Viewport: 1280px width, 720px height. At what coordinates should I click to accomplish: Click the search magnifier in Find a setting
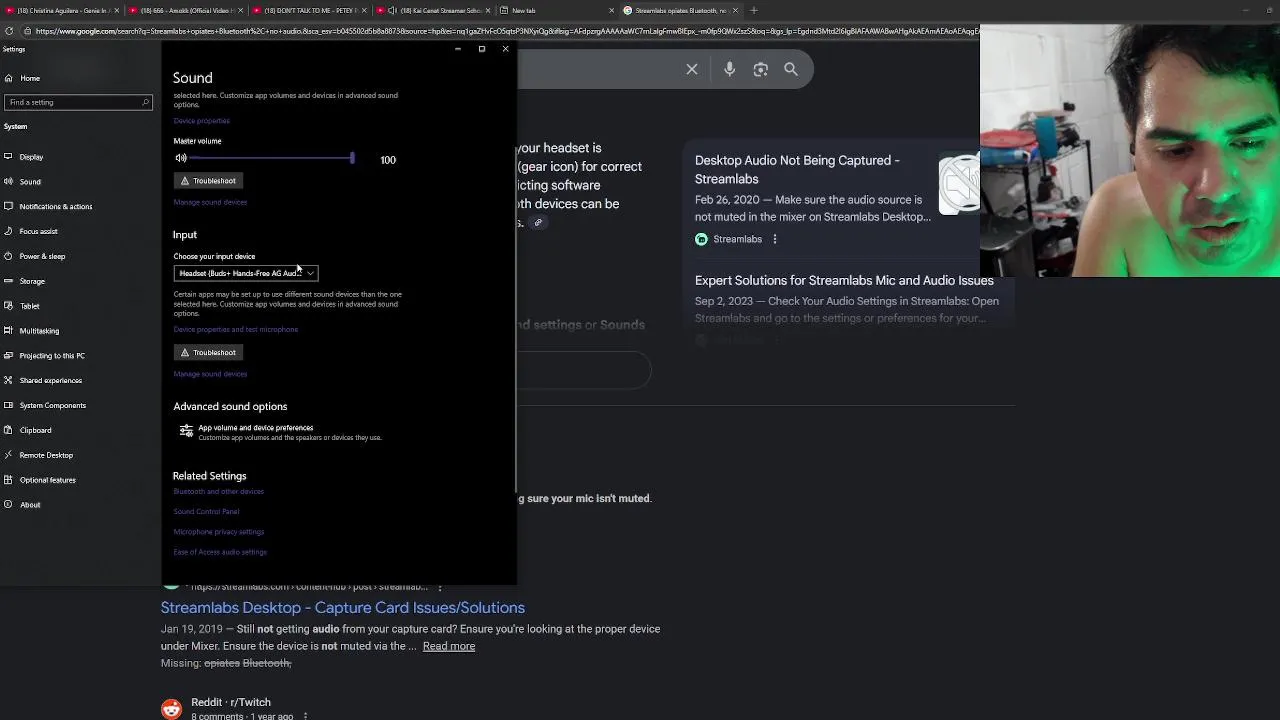pos(145,102)
